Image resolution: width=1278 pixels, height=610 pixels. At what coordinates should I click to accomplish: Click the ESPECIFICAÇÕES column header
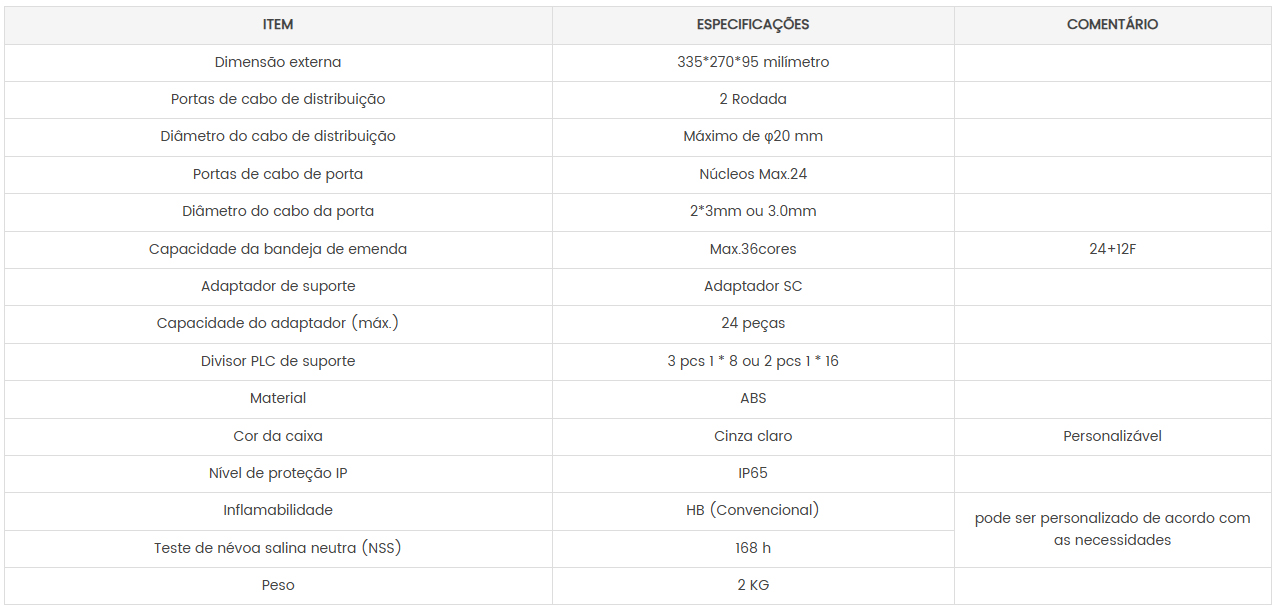click(753, 25)
